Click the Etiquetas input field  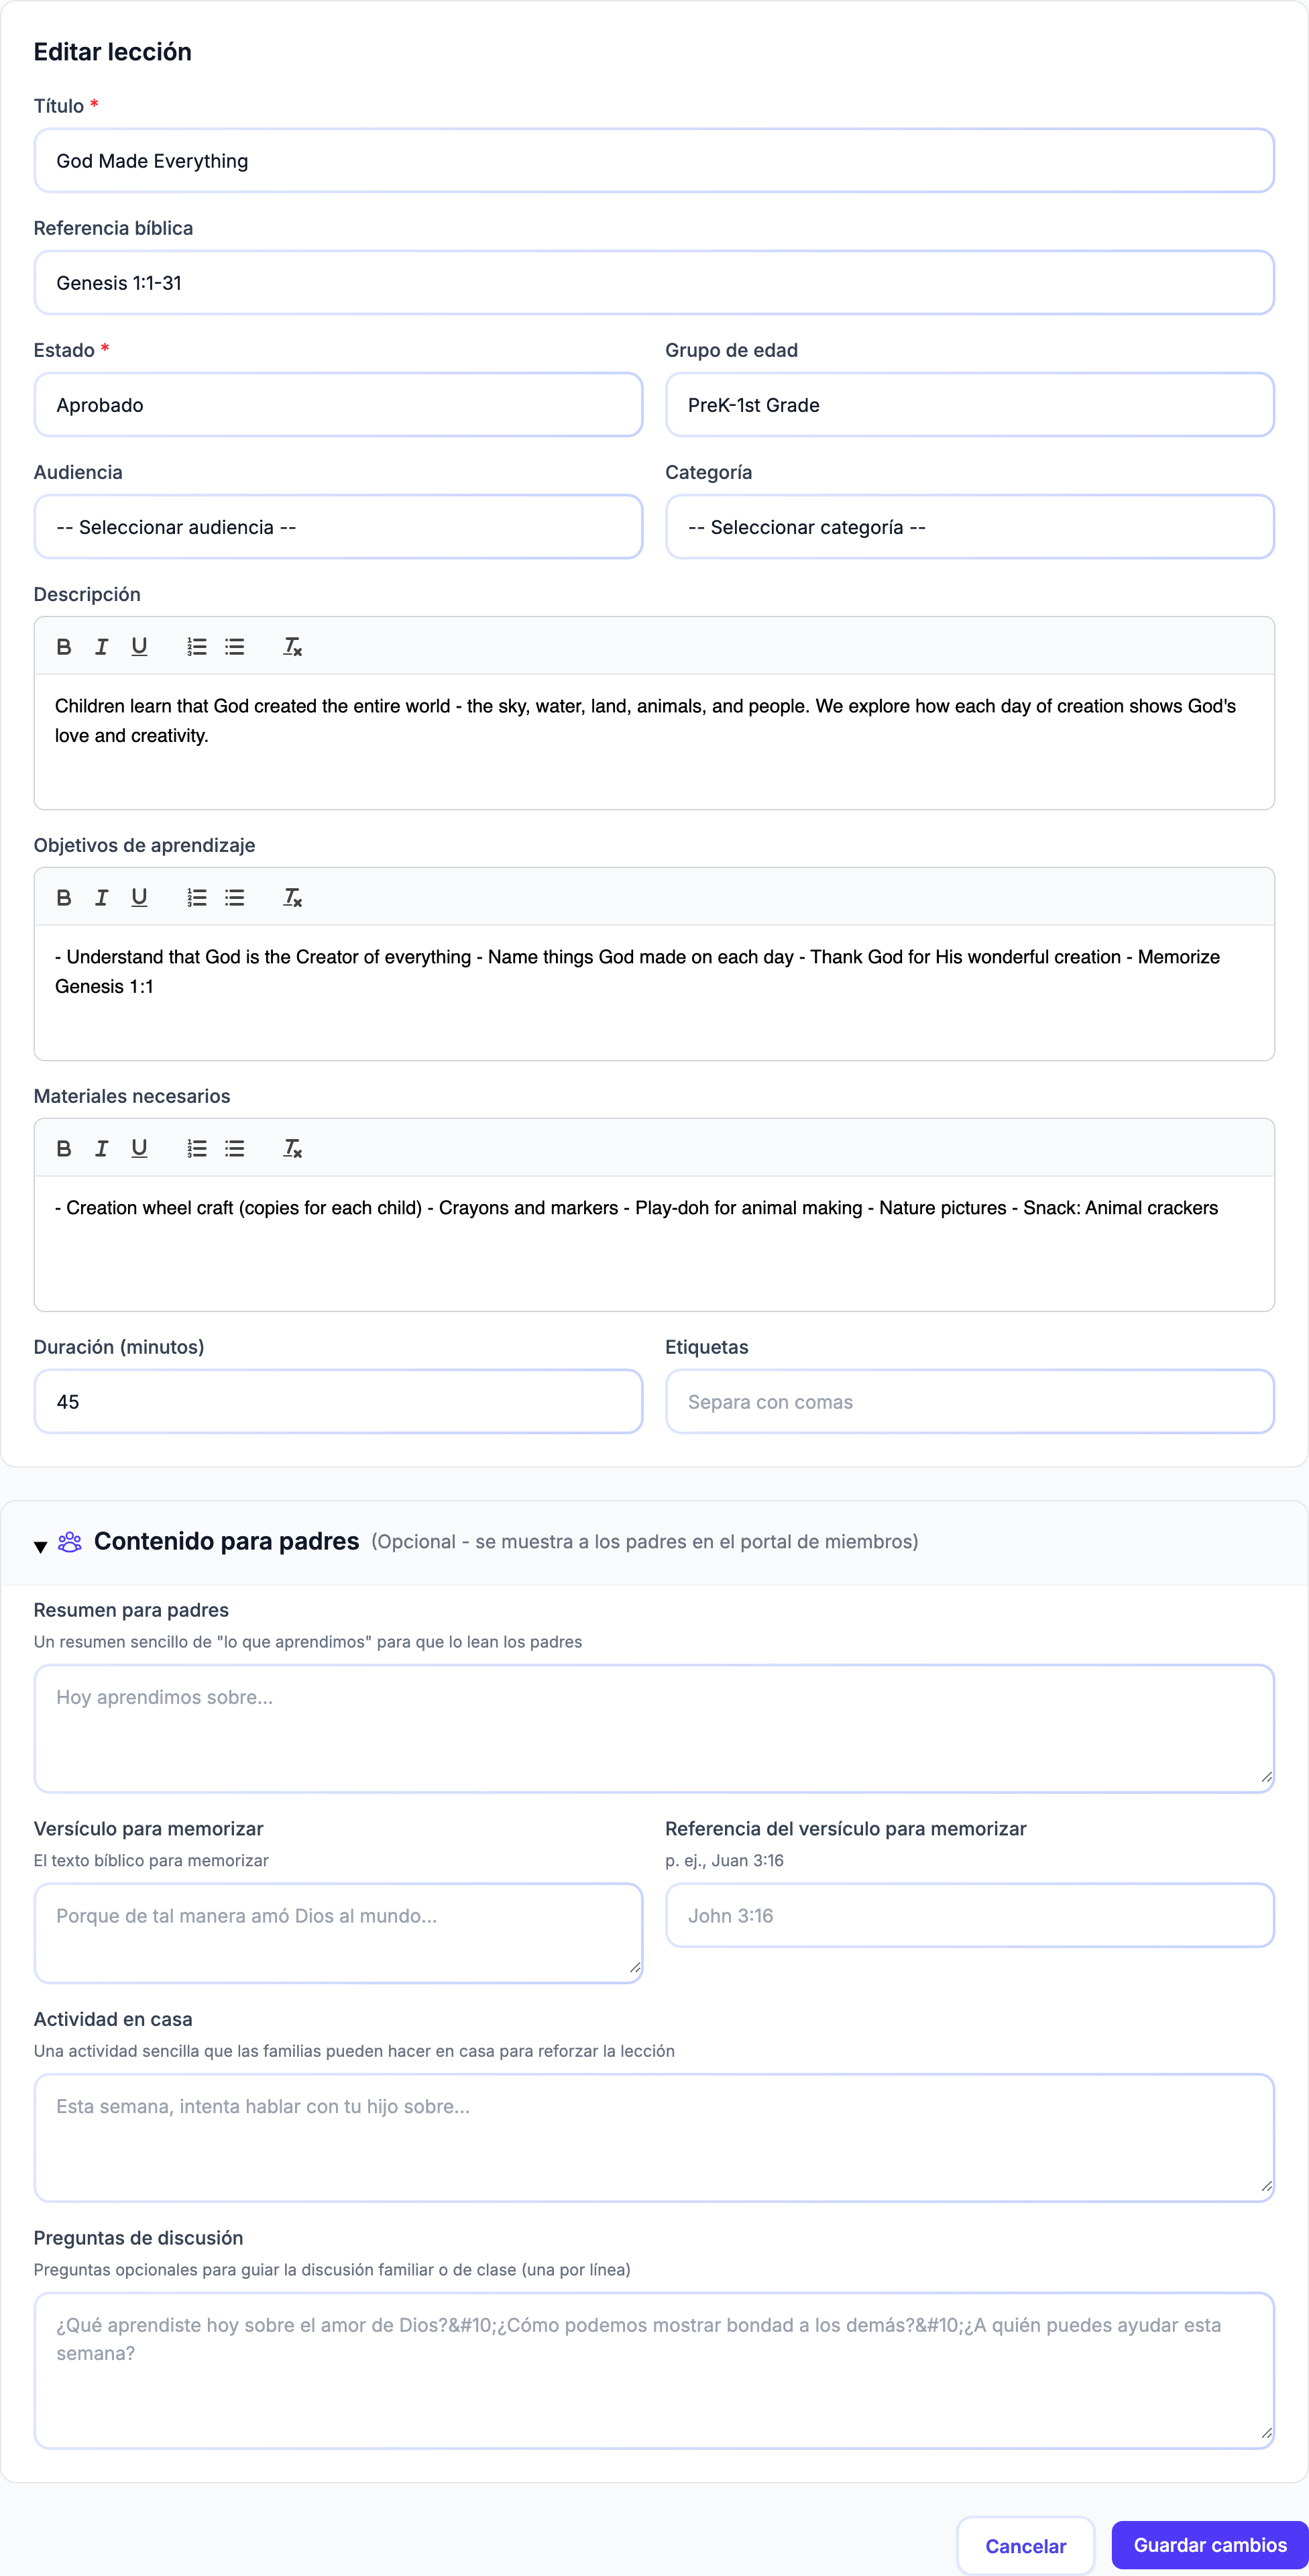pyautogui.click(x=970, y=1402)
